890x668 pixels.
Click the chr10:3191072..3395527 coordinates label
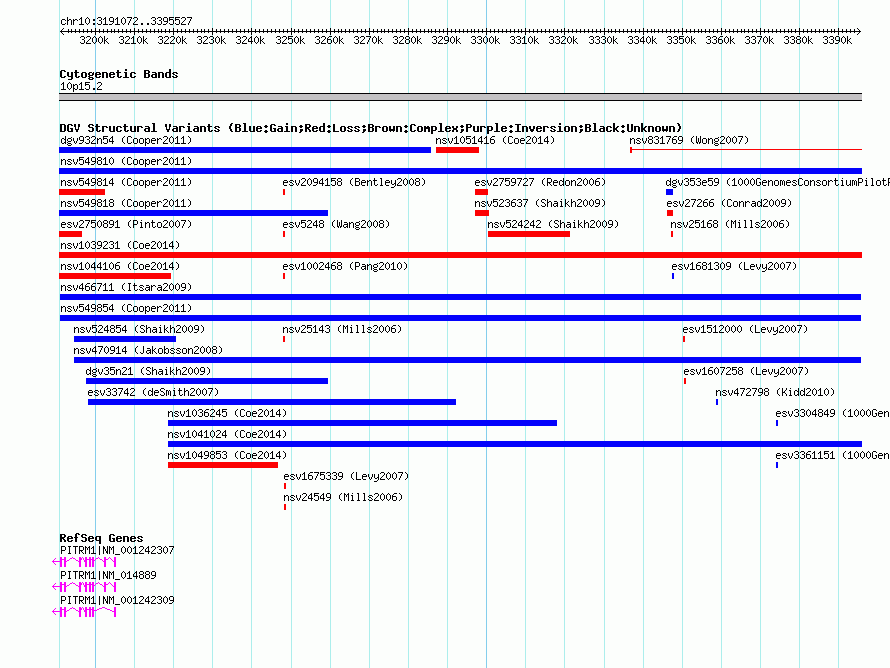click(x=126, y=21)
